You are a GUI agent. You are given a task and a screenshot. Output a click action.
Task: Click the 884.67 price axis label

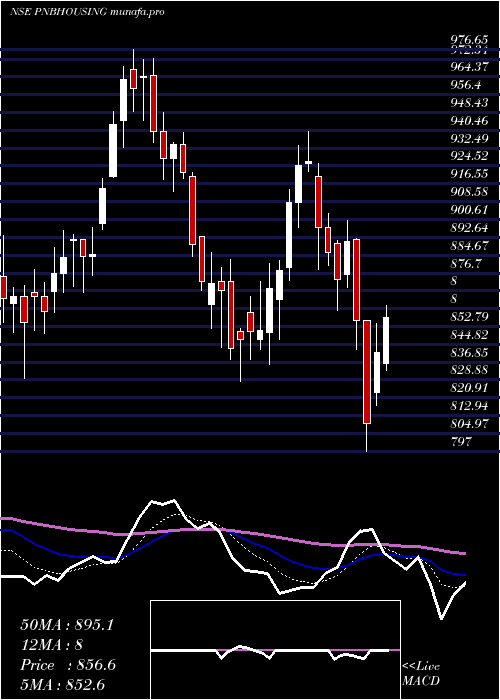[469, 246]
